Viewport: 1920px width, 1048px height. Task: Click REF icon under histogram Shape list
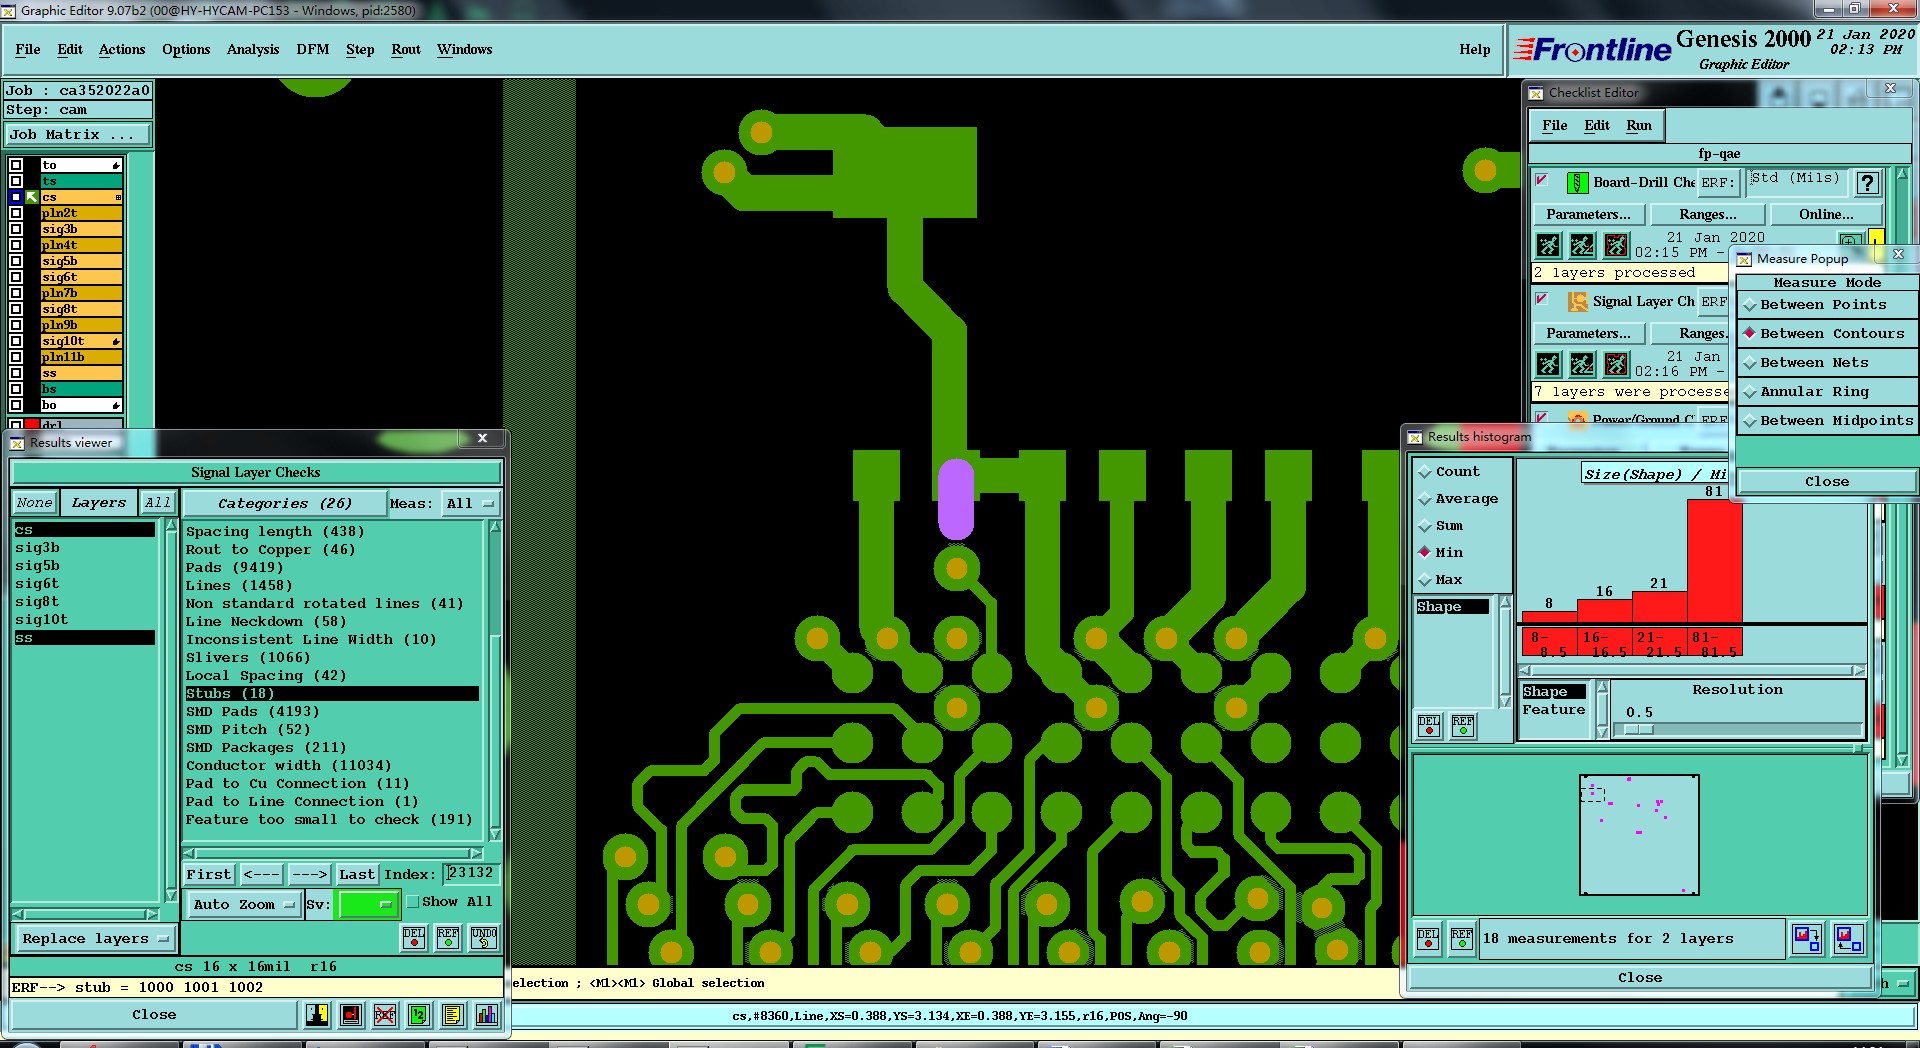[1463, 726]
